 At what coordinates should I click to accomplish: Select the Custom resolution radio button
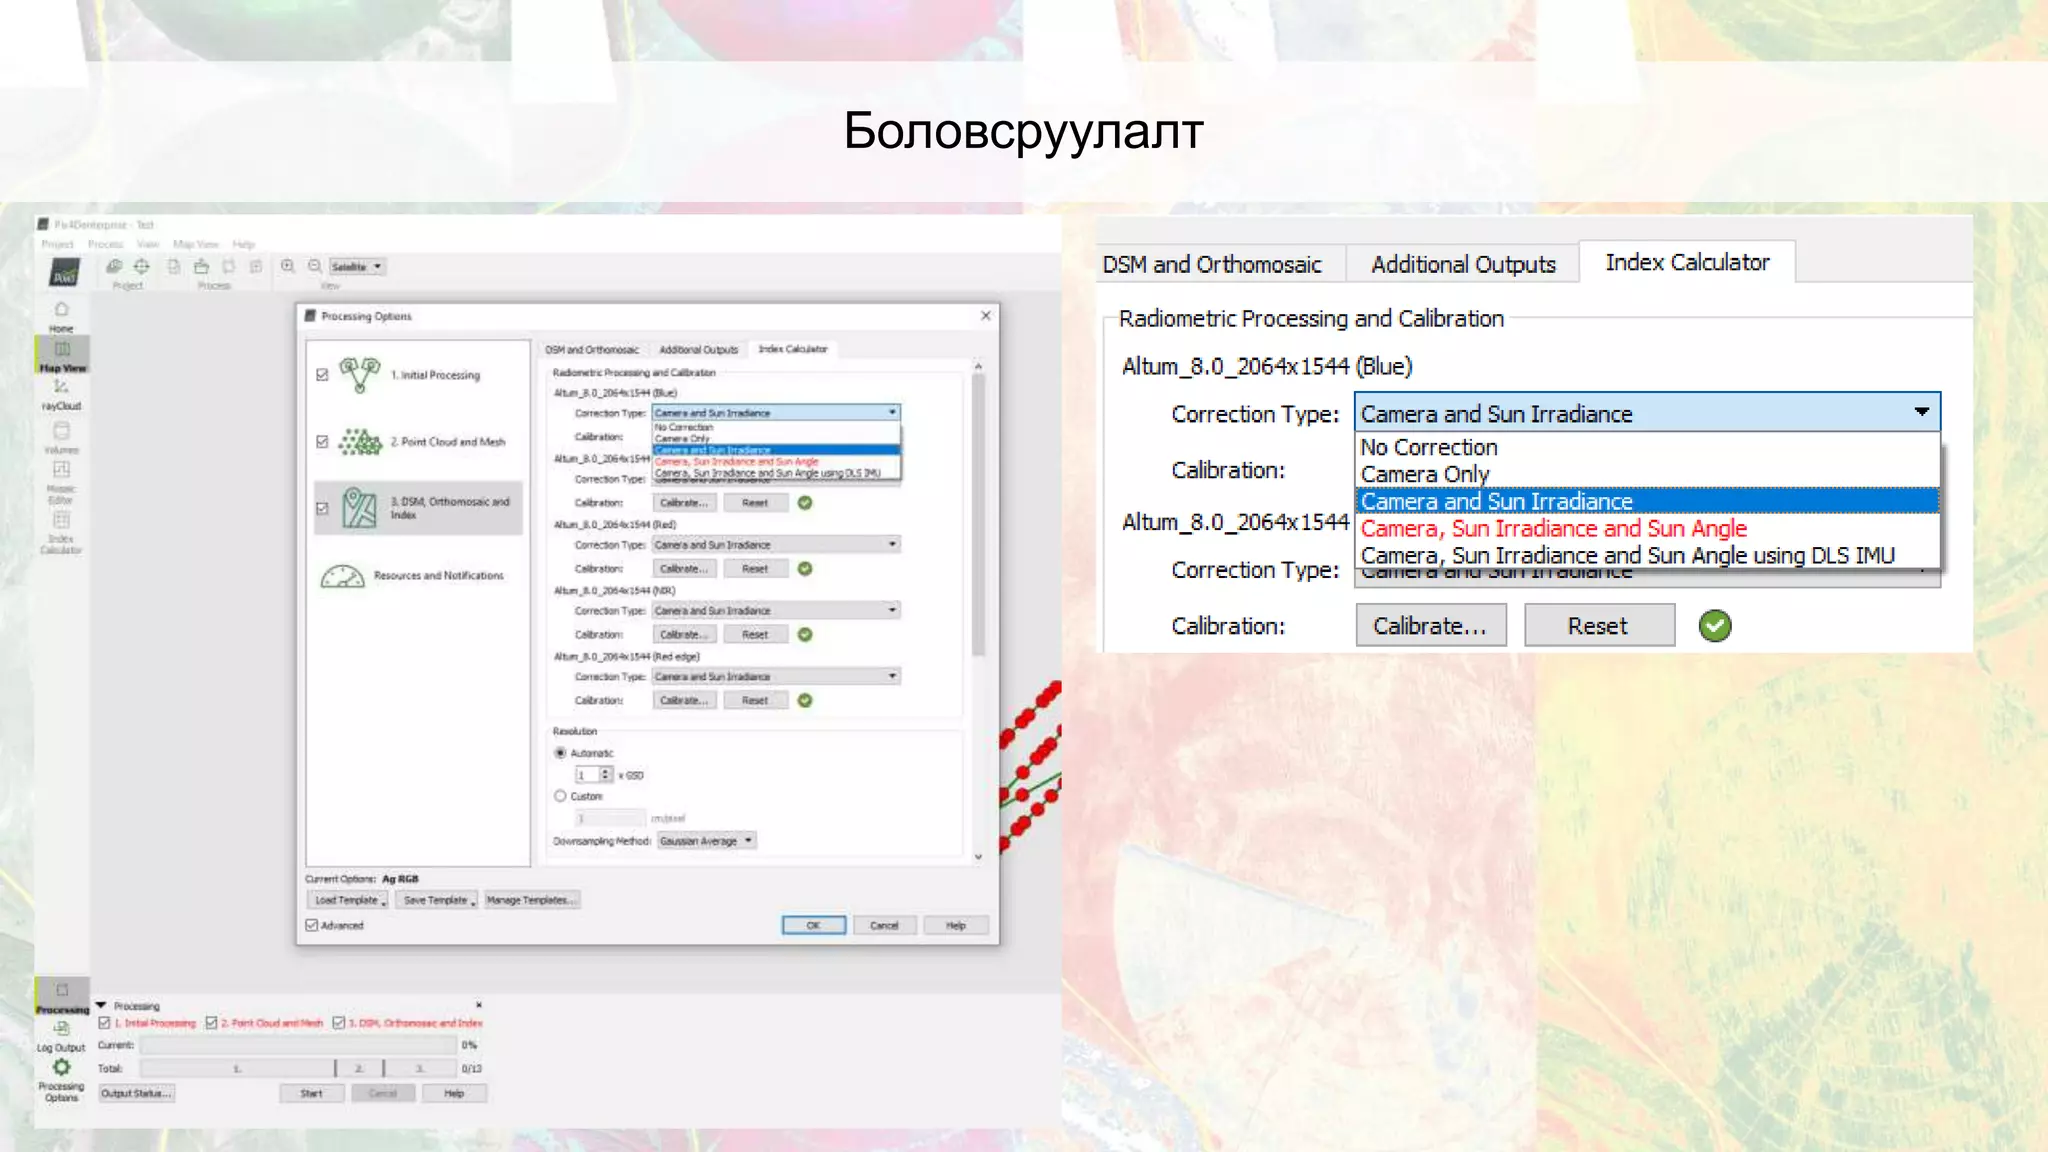click(x=560, y=796)
